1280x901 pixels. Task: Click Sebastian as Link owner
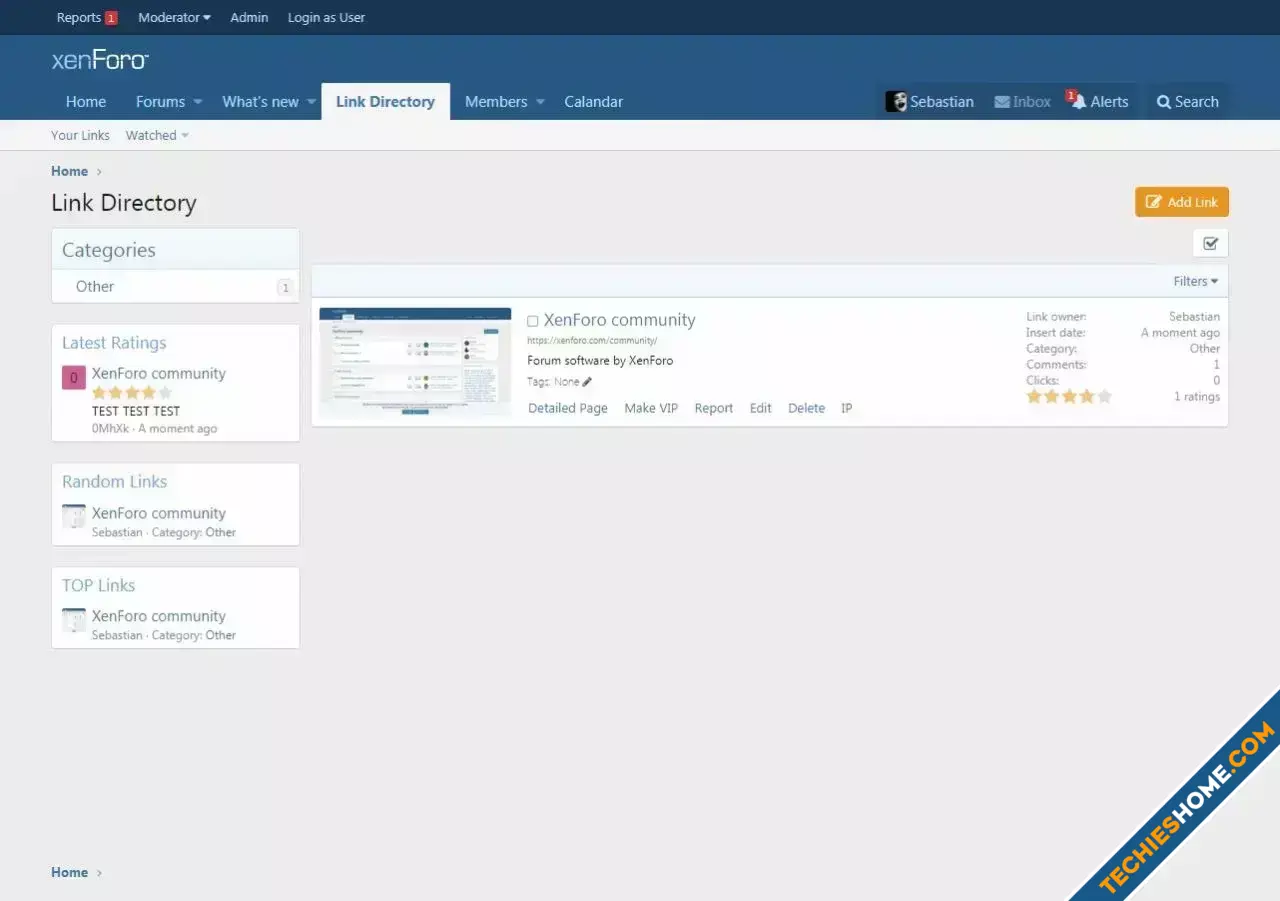1194,316
